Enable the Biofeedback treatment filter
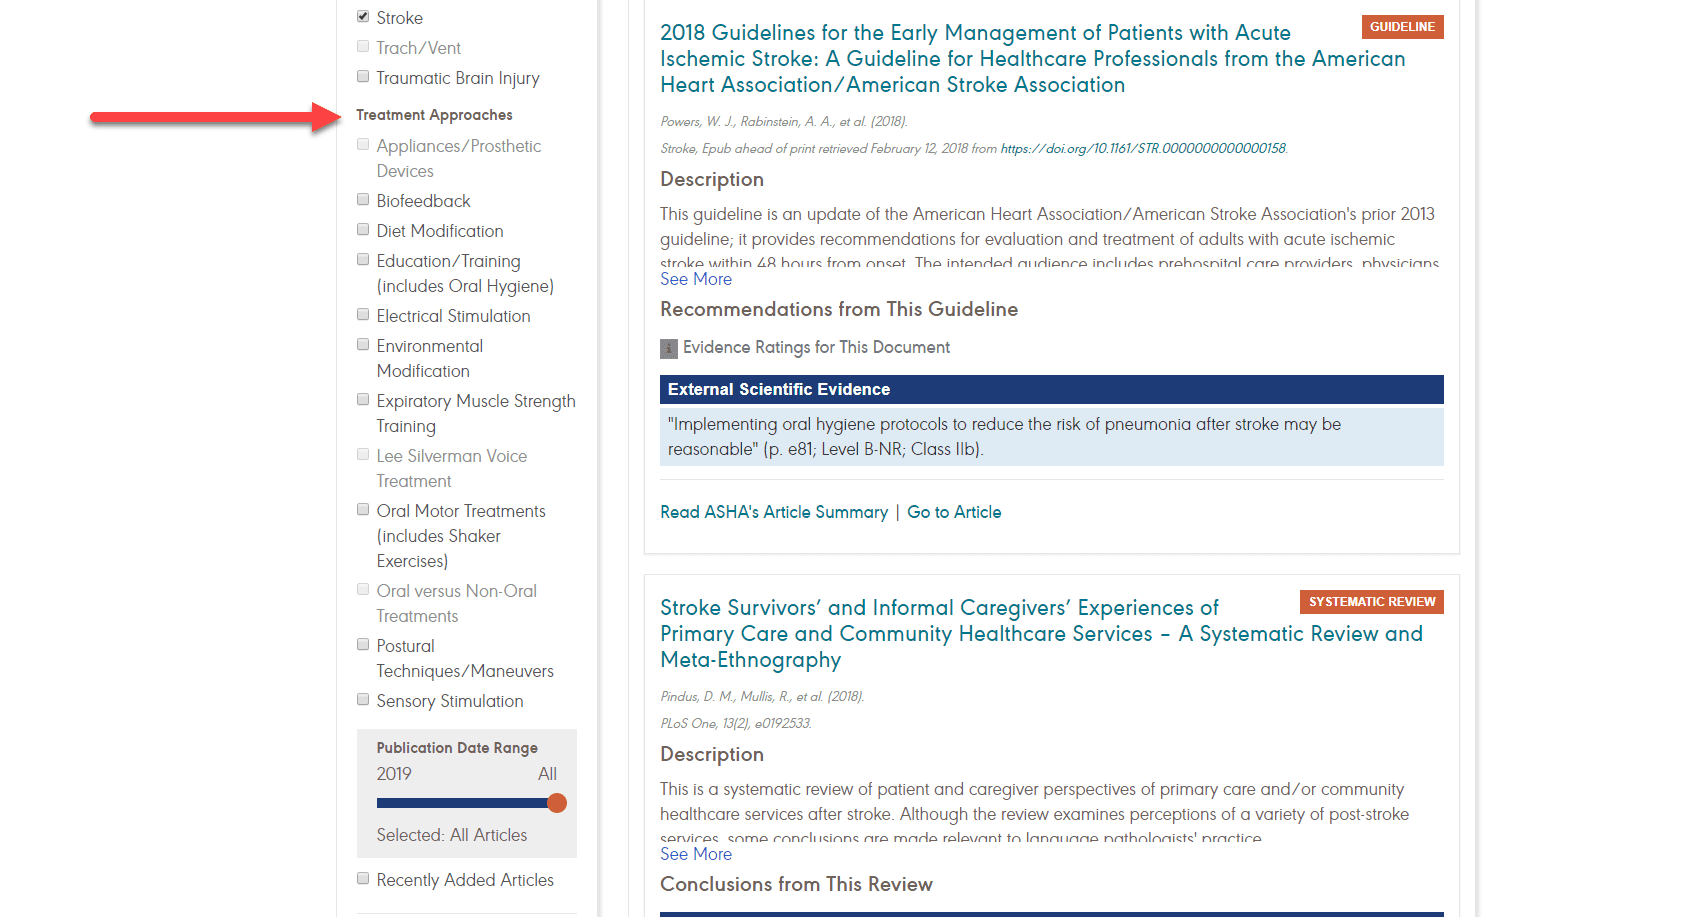This screenshot has height=917, width=1685. pos(363,200)
